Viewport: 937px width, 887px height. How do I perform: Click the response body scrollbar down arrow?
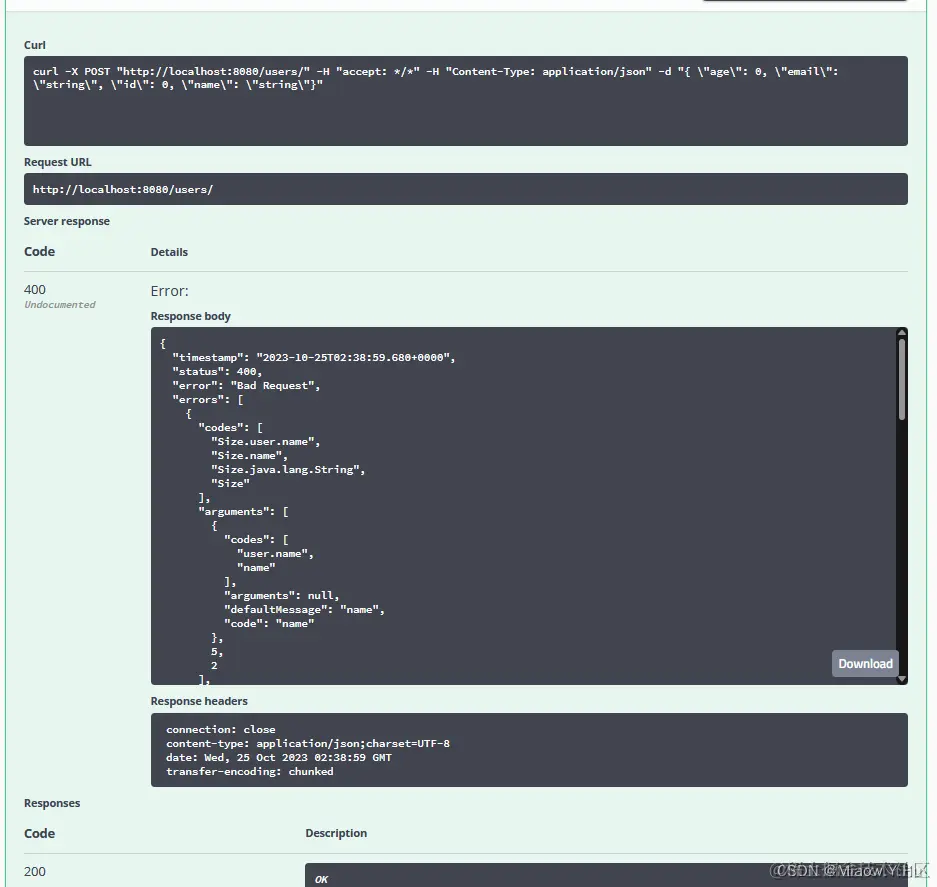point(902,678)
